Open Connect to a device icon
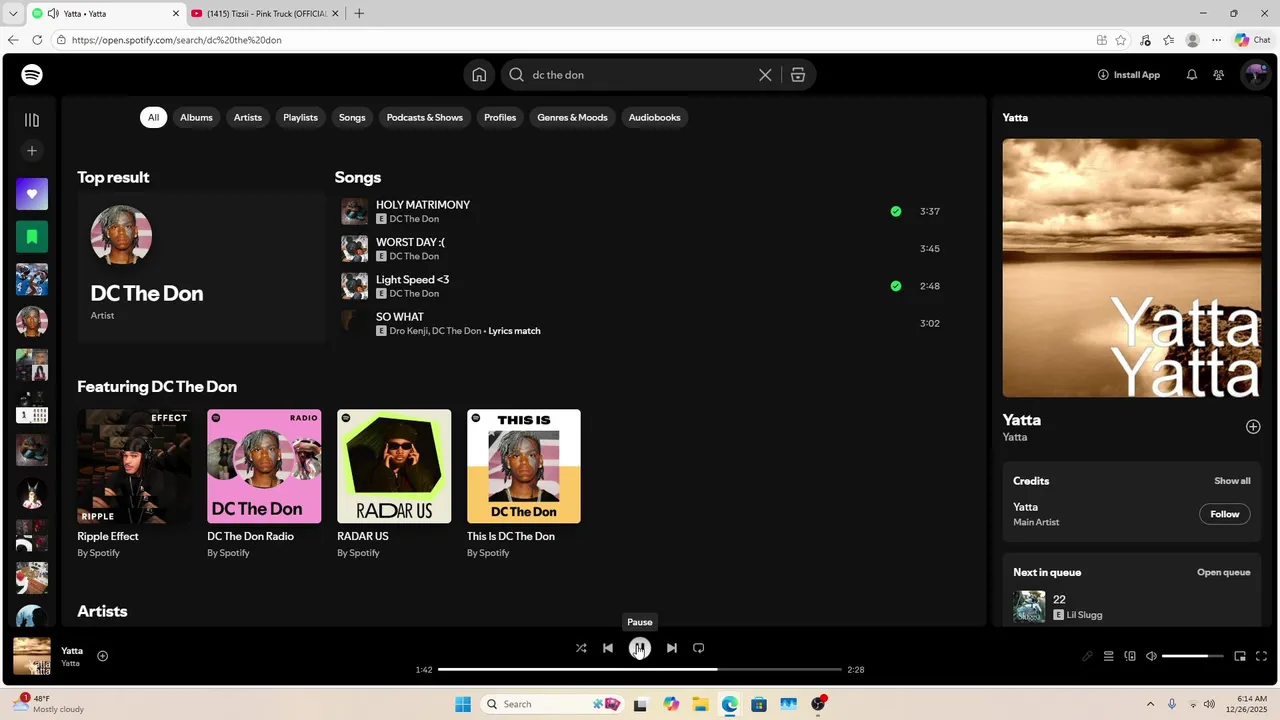 point(1130,657)
